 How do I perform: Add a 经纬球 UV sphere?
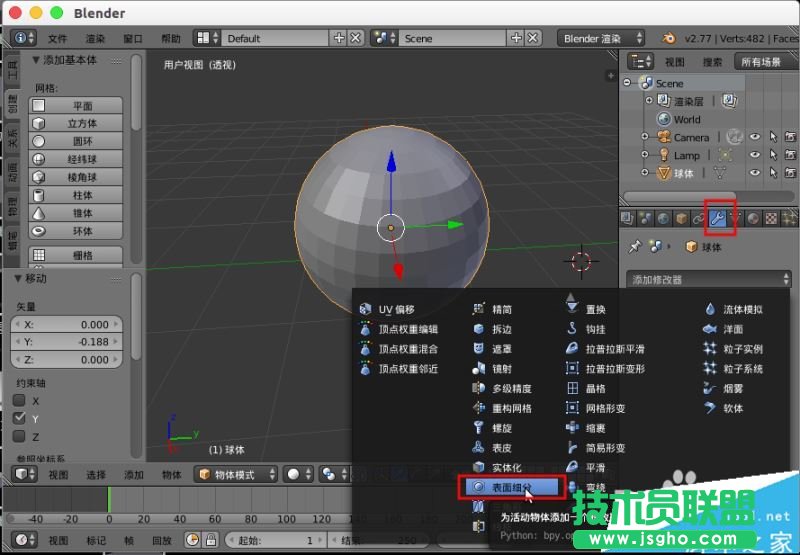76,159
